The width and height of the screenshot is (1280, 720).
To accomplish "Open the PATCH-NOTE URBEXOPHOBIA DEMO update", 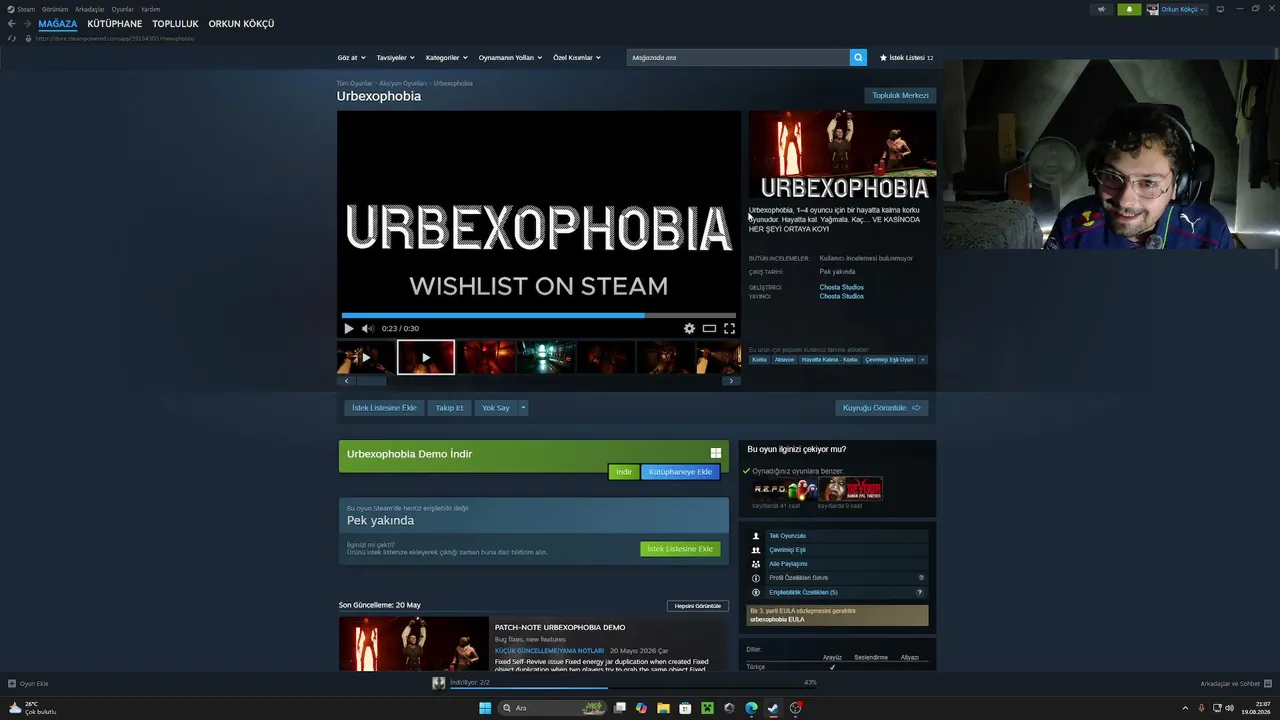I will (x=560, y=627).
